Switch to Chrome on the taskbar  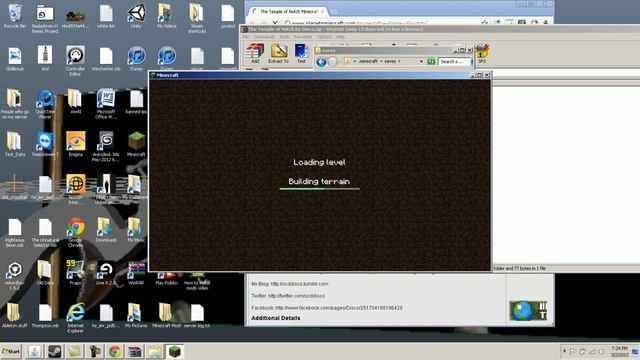click(115, 351)
